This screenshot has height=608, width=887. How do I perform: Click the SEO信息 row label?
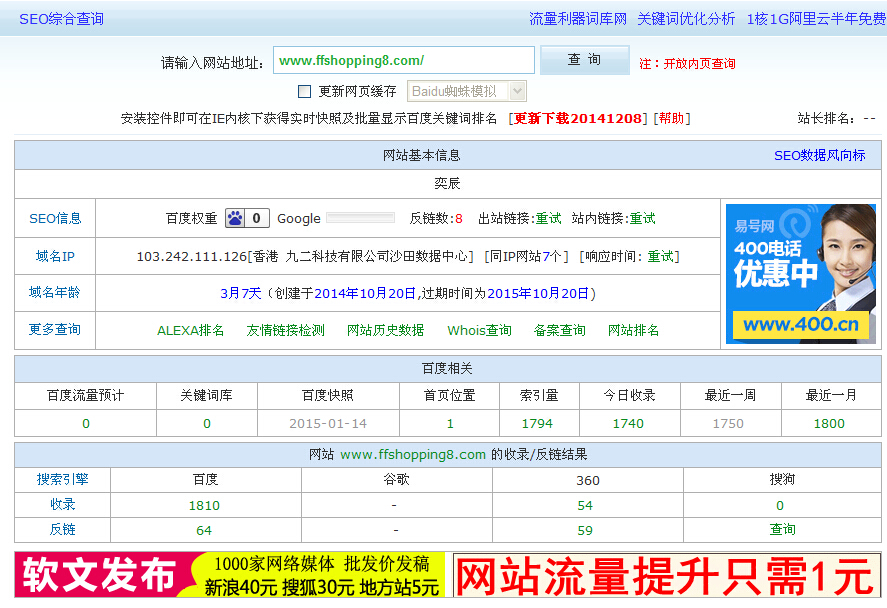coord(55,218)
